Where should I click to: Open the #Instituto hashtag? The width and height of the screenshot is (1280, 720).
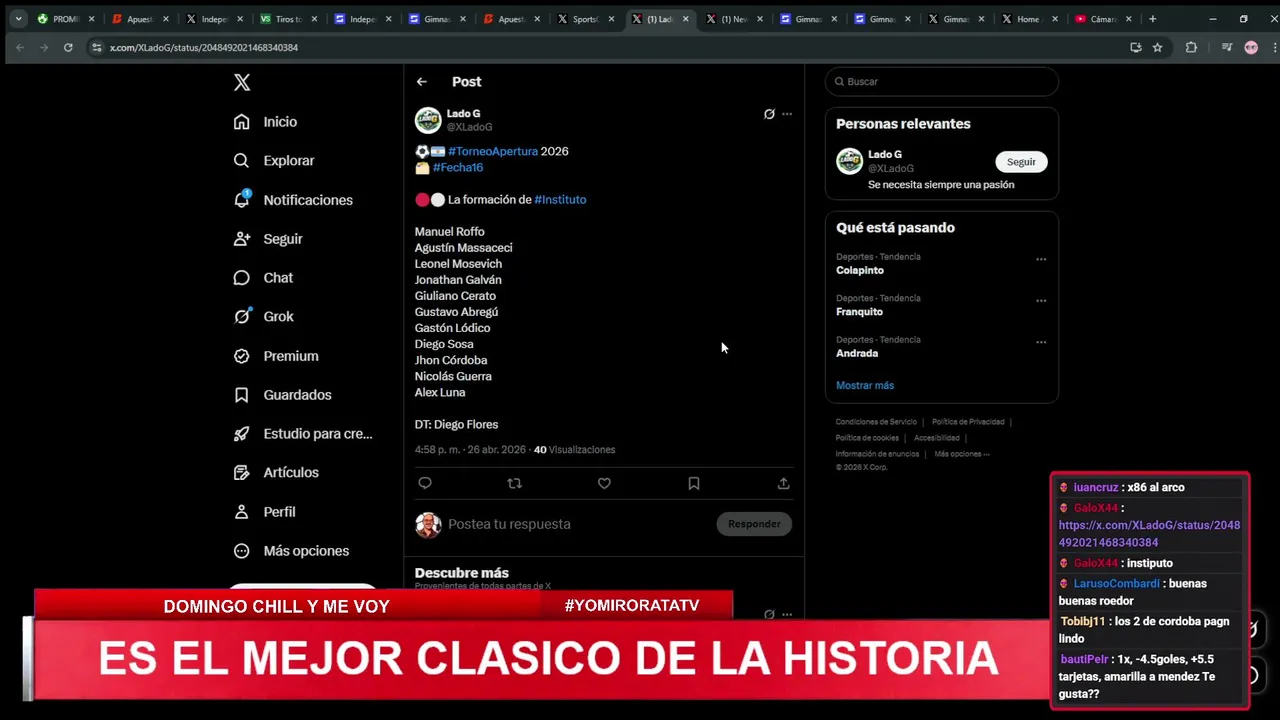(560, 200)
